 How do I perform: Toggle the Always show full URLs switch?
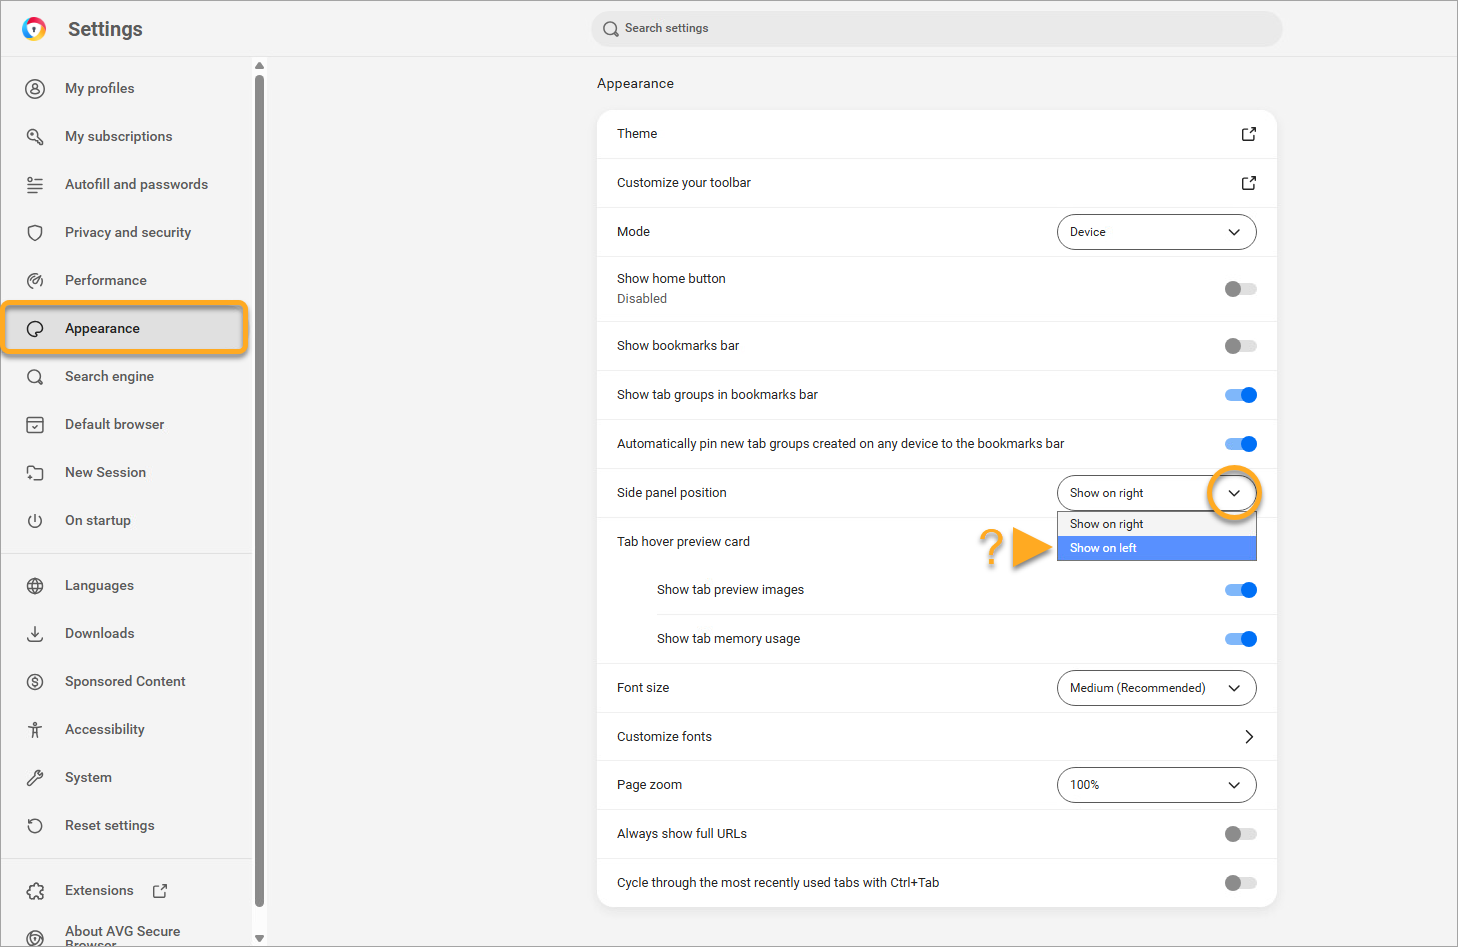click(x=1240, y=834)
